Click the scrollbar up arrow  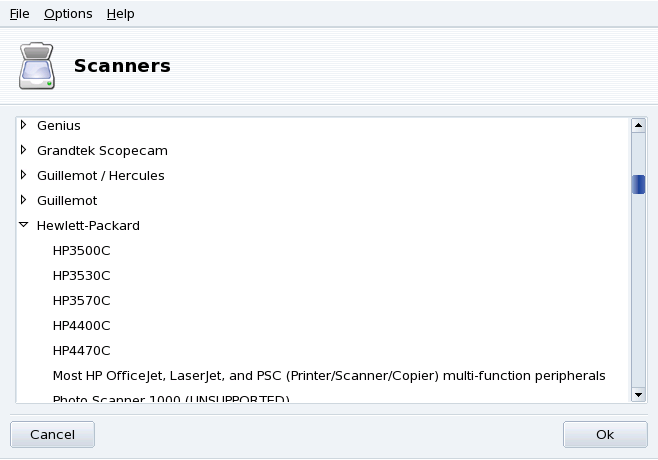tap(638, 126)
